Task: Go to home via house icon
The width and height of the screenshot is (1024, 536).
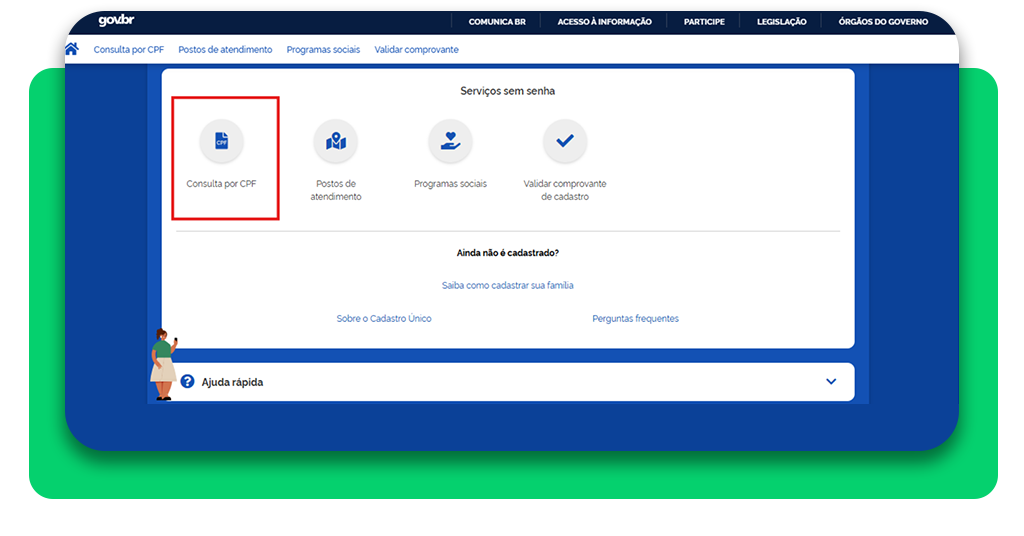Action: [72, 49]
